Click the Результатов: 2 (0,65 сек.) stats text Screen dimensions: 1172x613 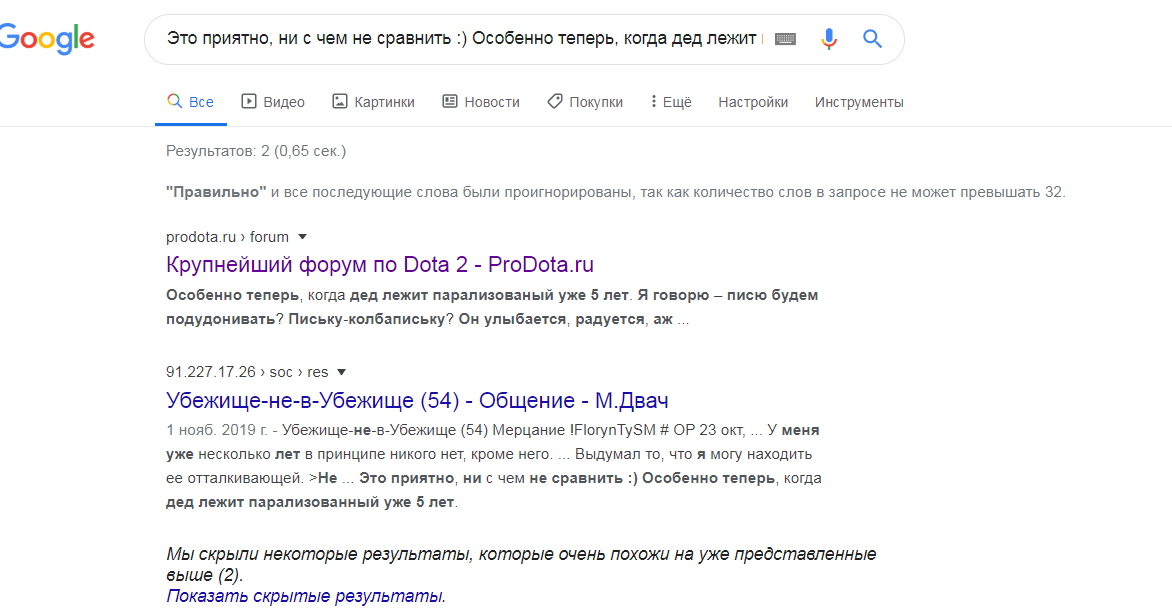256,151
